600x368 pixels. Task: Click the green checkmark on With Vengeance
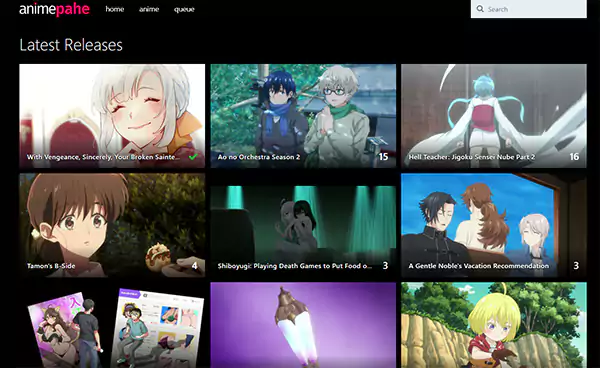pos(193,156)
